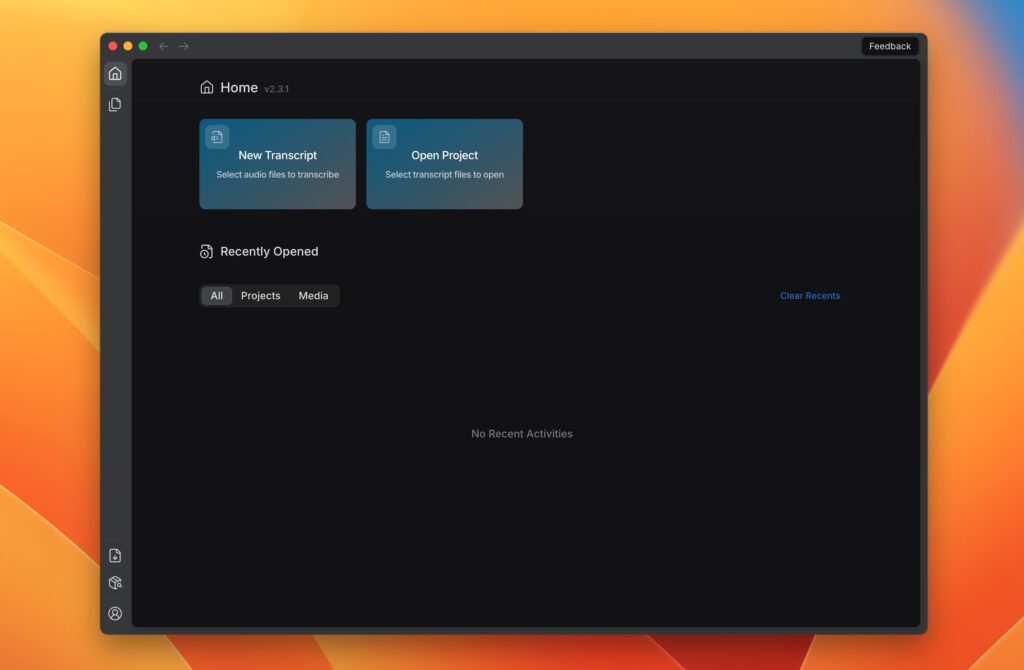The image size is (1024, 670).
Task: Open the documents panel from the sidebar
Action: coord(115,104)
